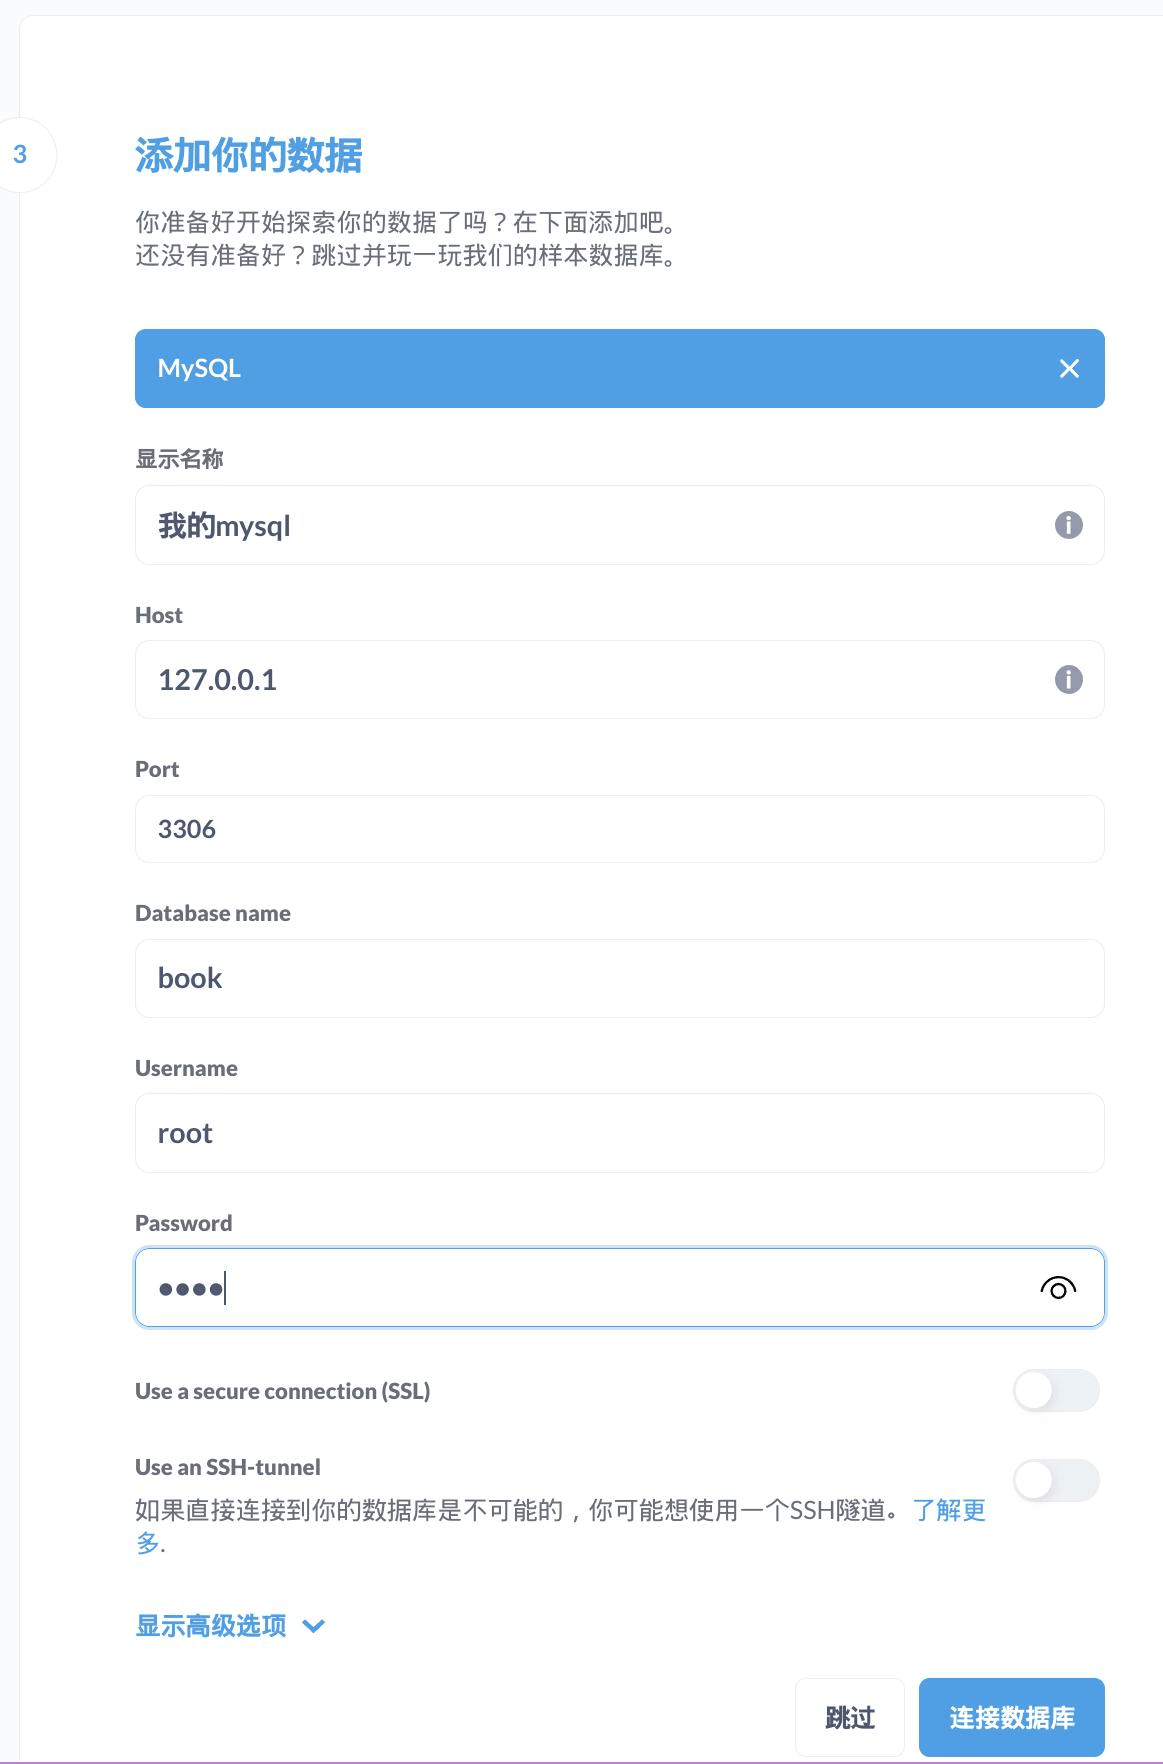Open the MySQL database type selector
This screenshot has width=1163, height=1764.
point(620,368)
